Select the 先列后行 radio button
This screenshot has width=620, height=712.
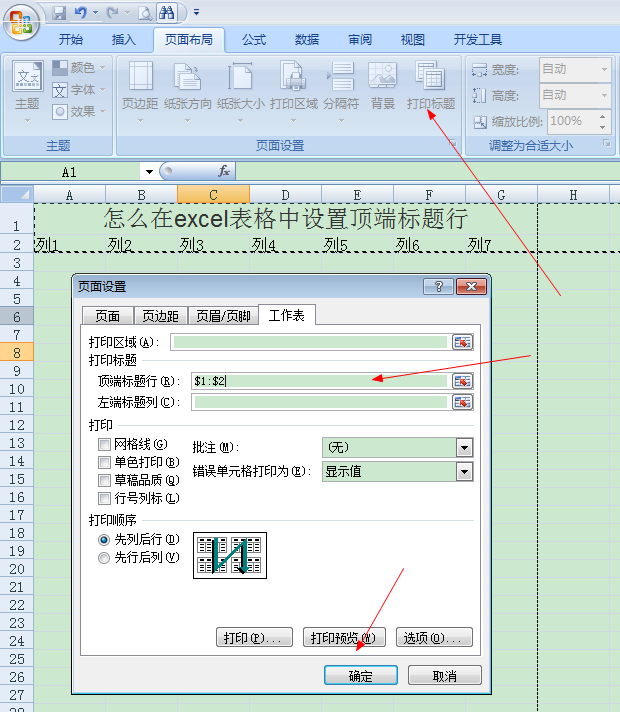[104, 539]
